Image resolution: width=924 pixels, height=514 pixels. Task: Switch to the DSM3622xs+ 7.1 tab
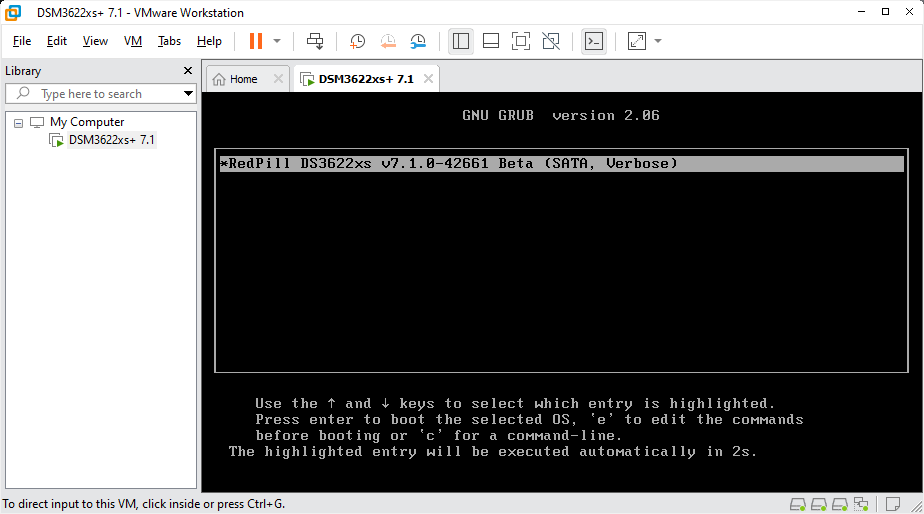coord(366,79)
